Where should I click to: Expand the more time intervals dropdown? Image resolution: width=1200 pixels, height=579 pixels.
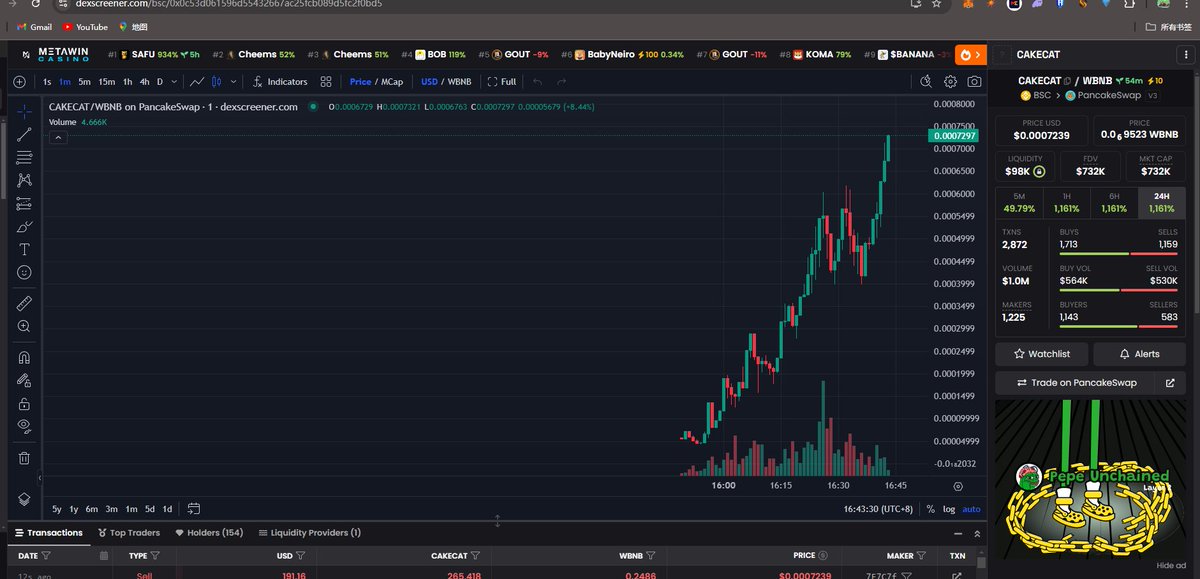pyautogui.click(x=174, y=82)
